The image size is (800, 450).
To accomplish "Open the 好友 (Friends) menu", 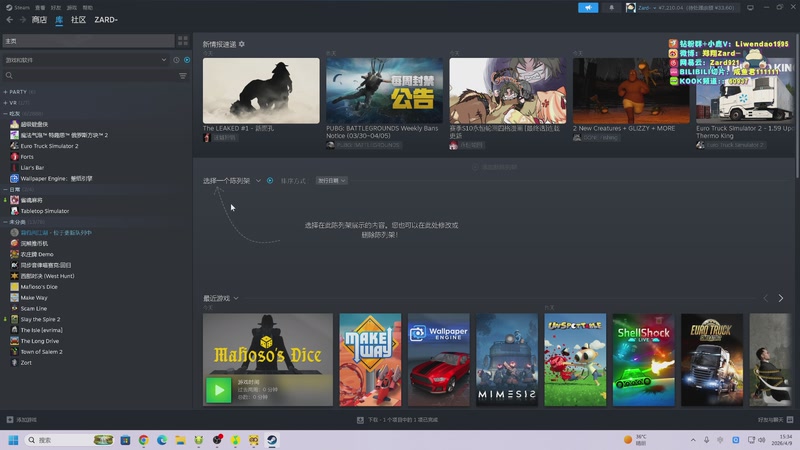I will tap(56, 8).
